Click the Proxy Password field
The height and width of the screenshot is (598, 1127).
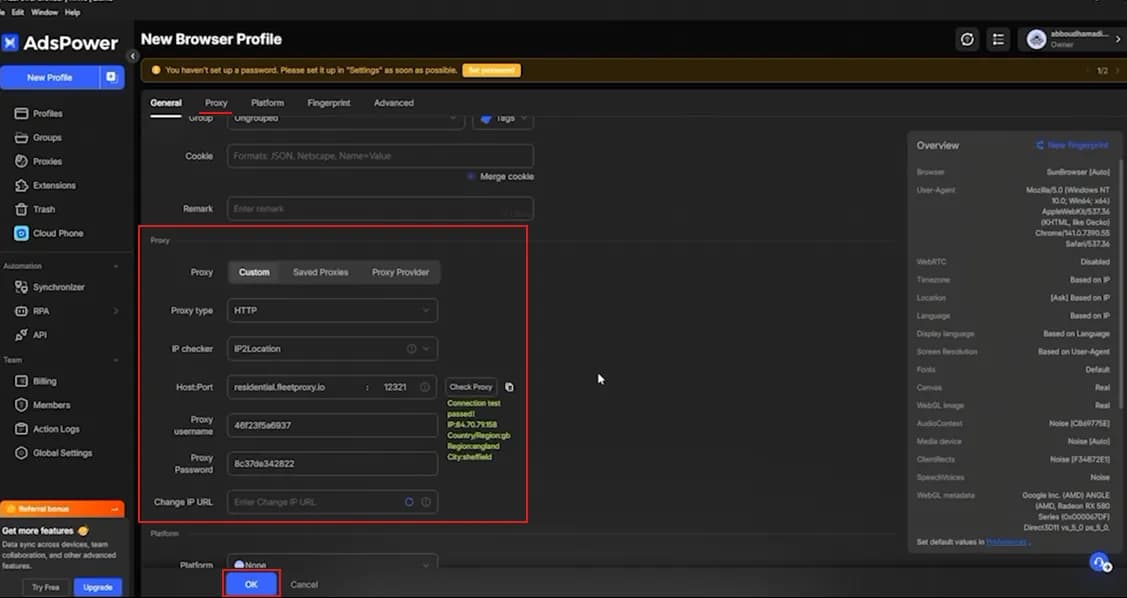coord(332,464)
